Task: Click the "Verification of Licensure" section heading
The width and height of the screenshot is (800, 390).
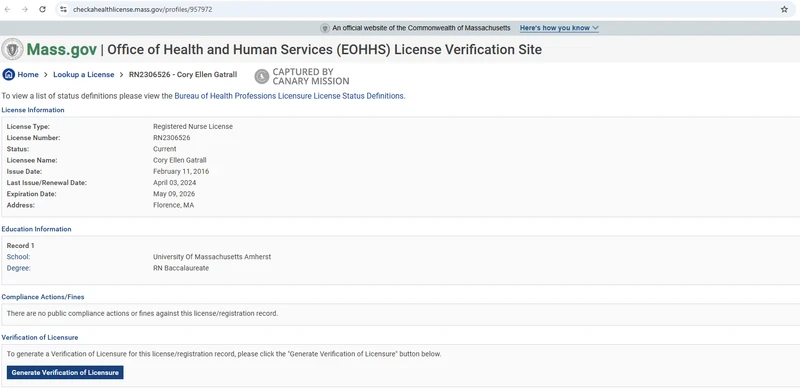Action: [x=40, y=337]
